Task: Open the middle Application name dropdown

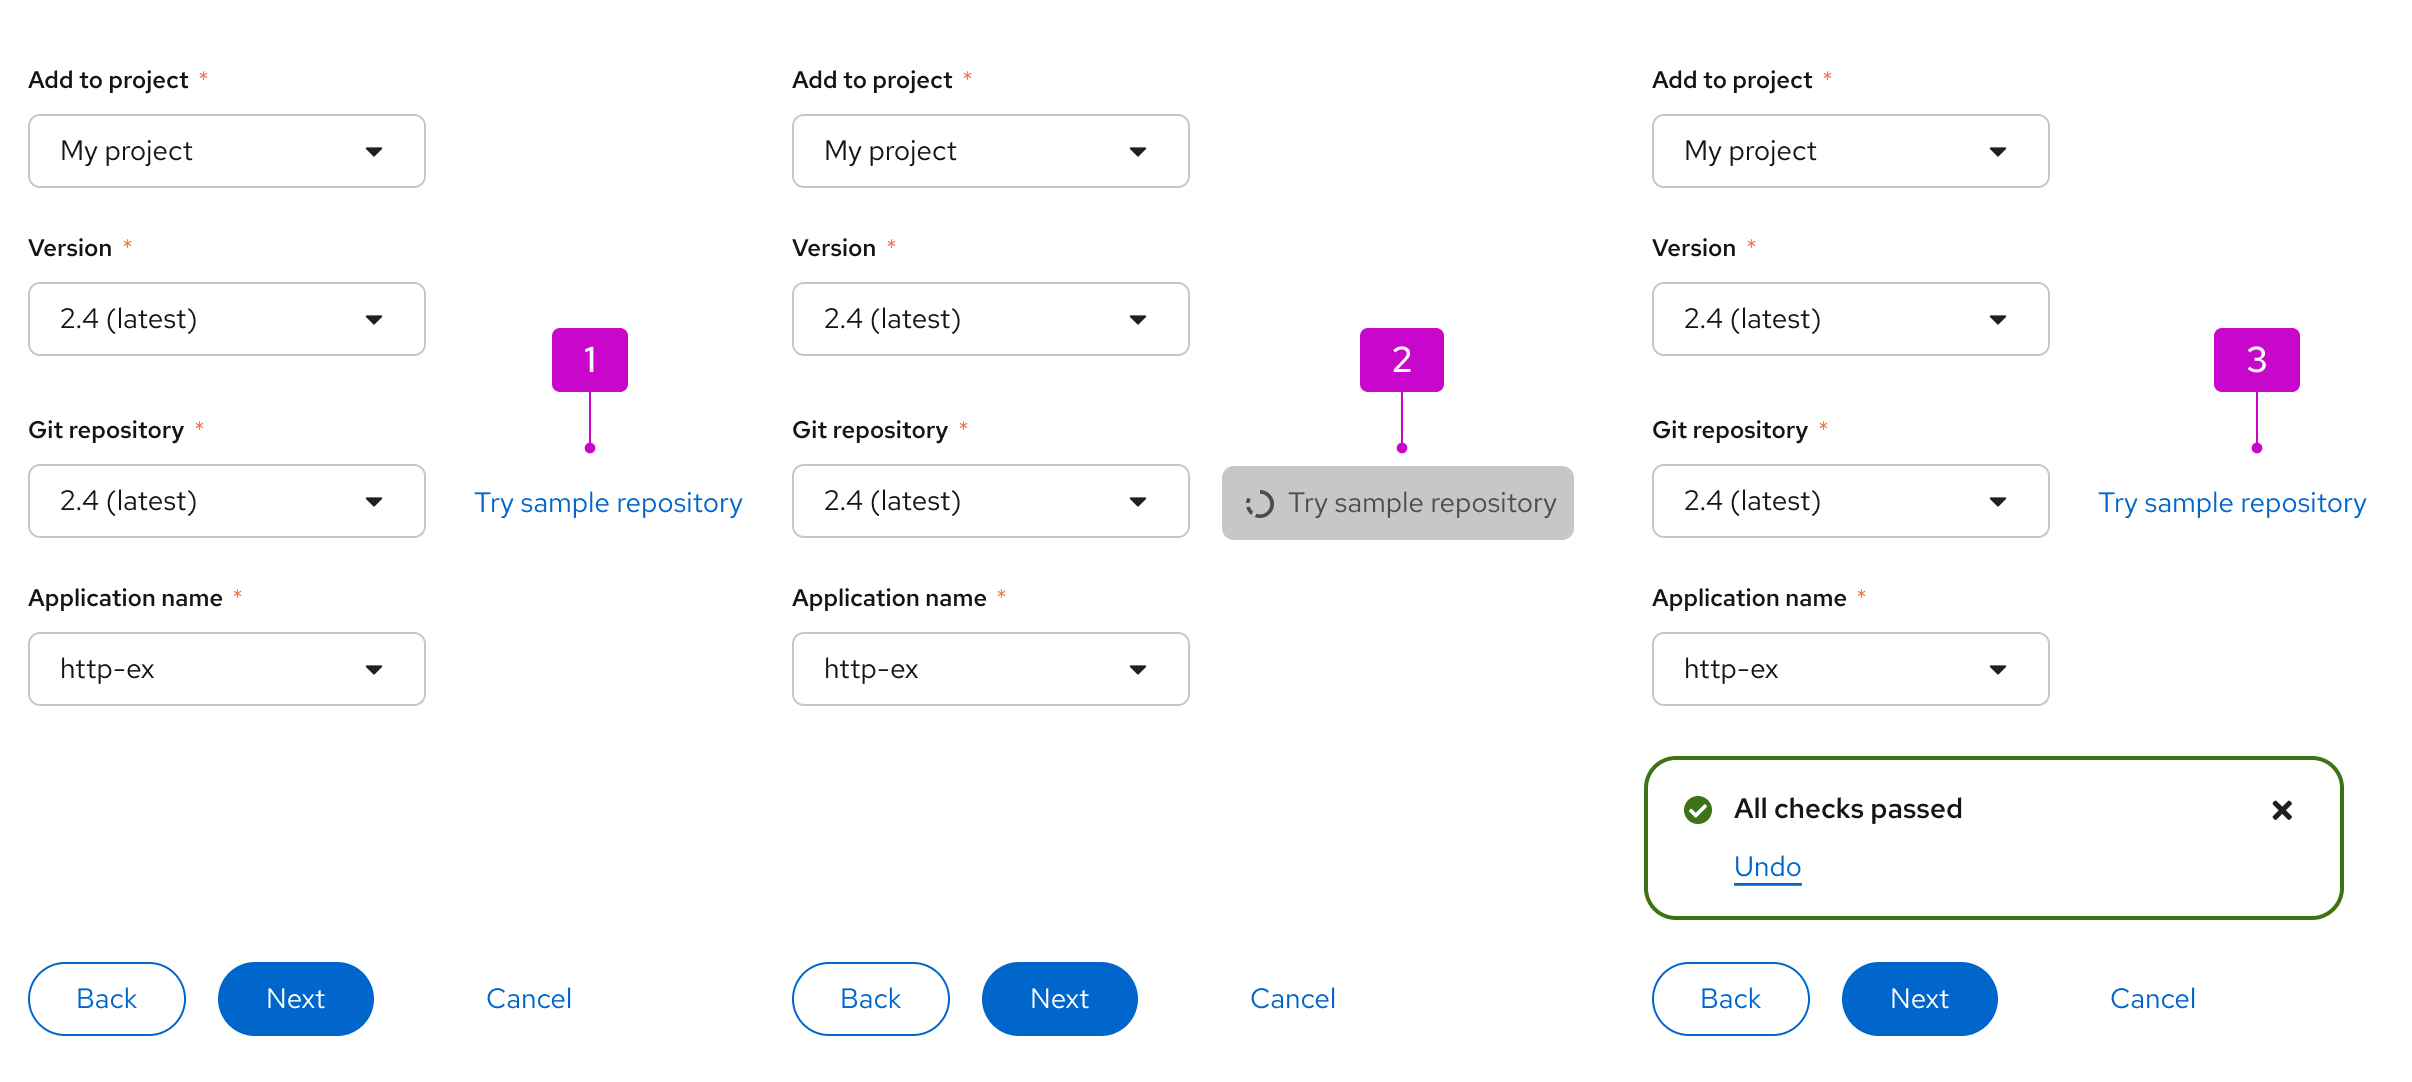Action: (x=989, y=669)
